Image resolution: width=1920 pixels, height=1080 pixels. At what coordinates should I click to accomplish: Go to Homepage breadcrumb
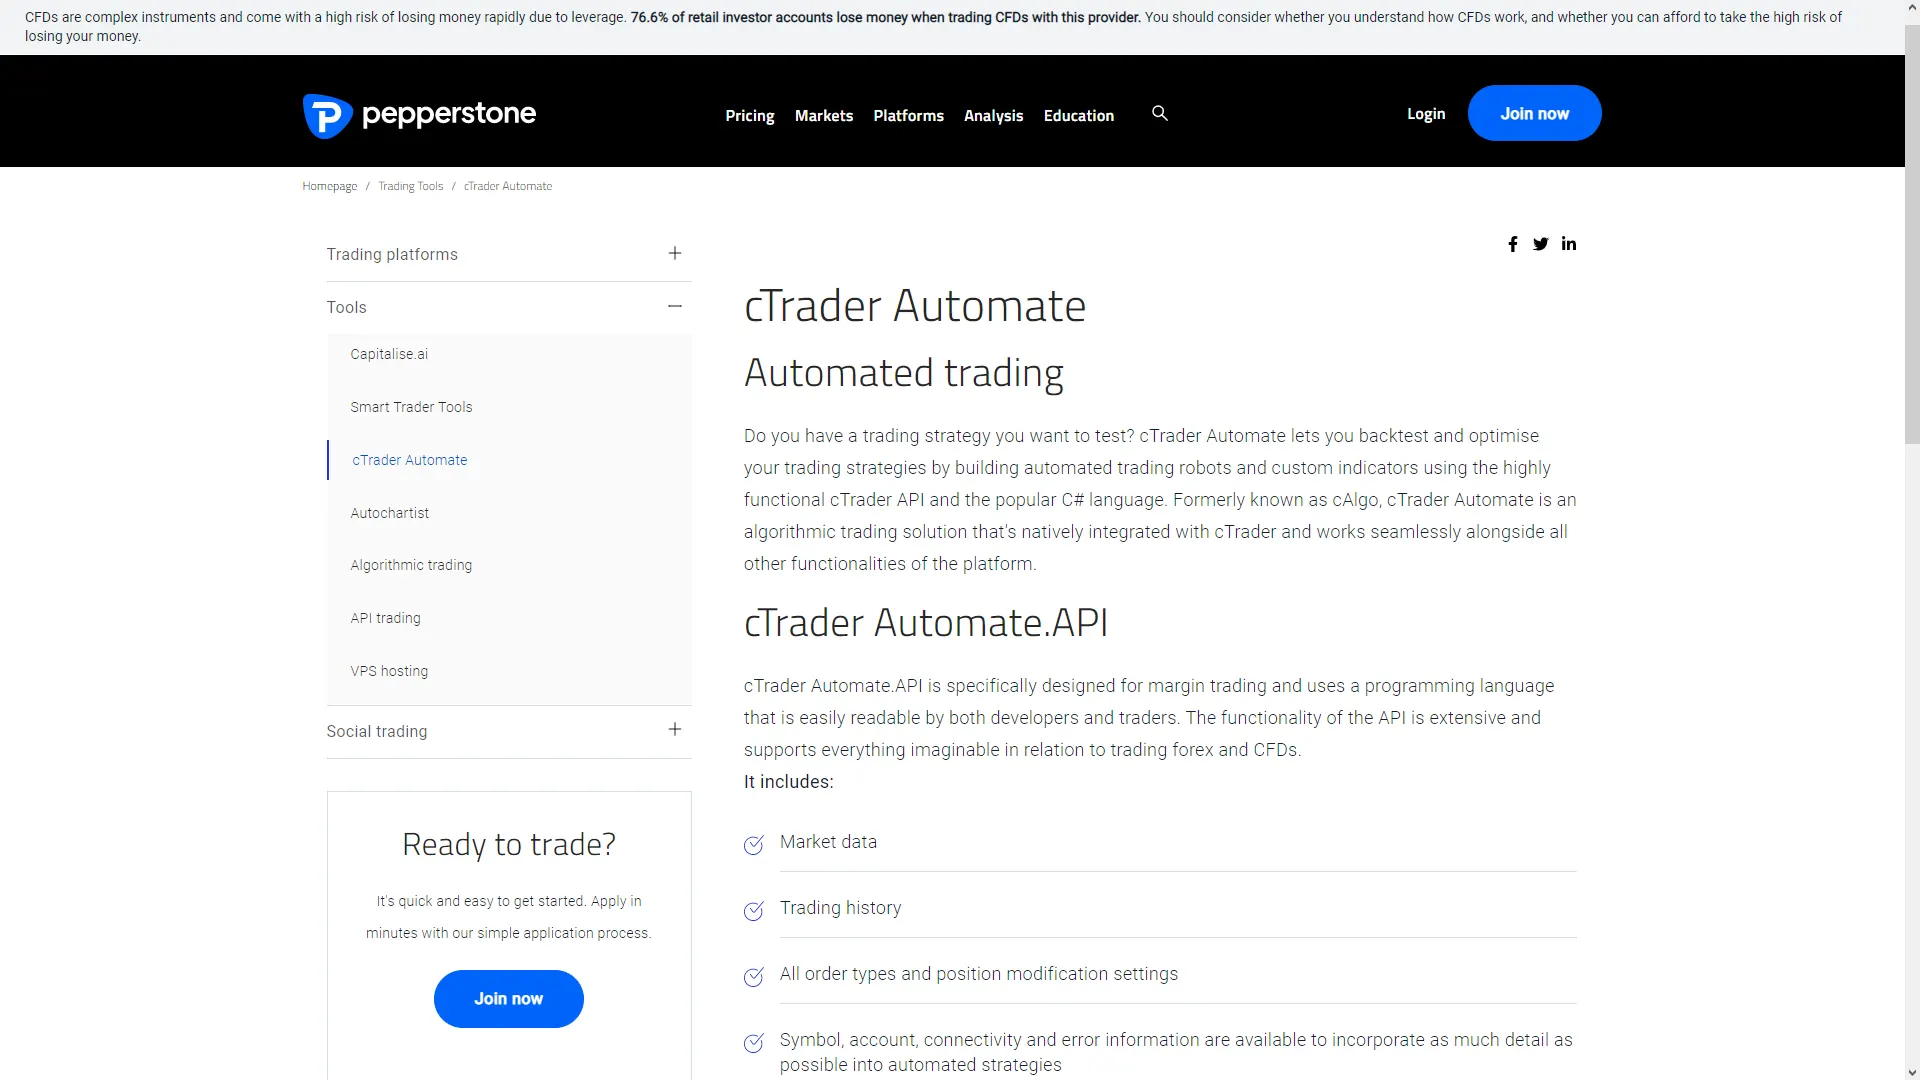(330, 186)
